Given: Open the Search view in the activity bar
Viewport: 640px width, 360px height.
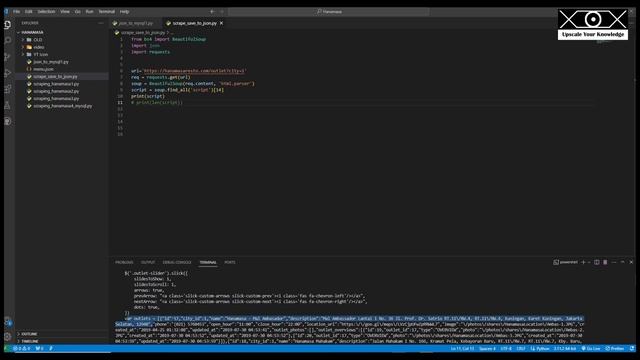Looking at the screenshot, I should point(8,40).
